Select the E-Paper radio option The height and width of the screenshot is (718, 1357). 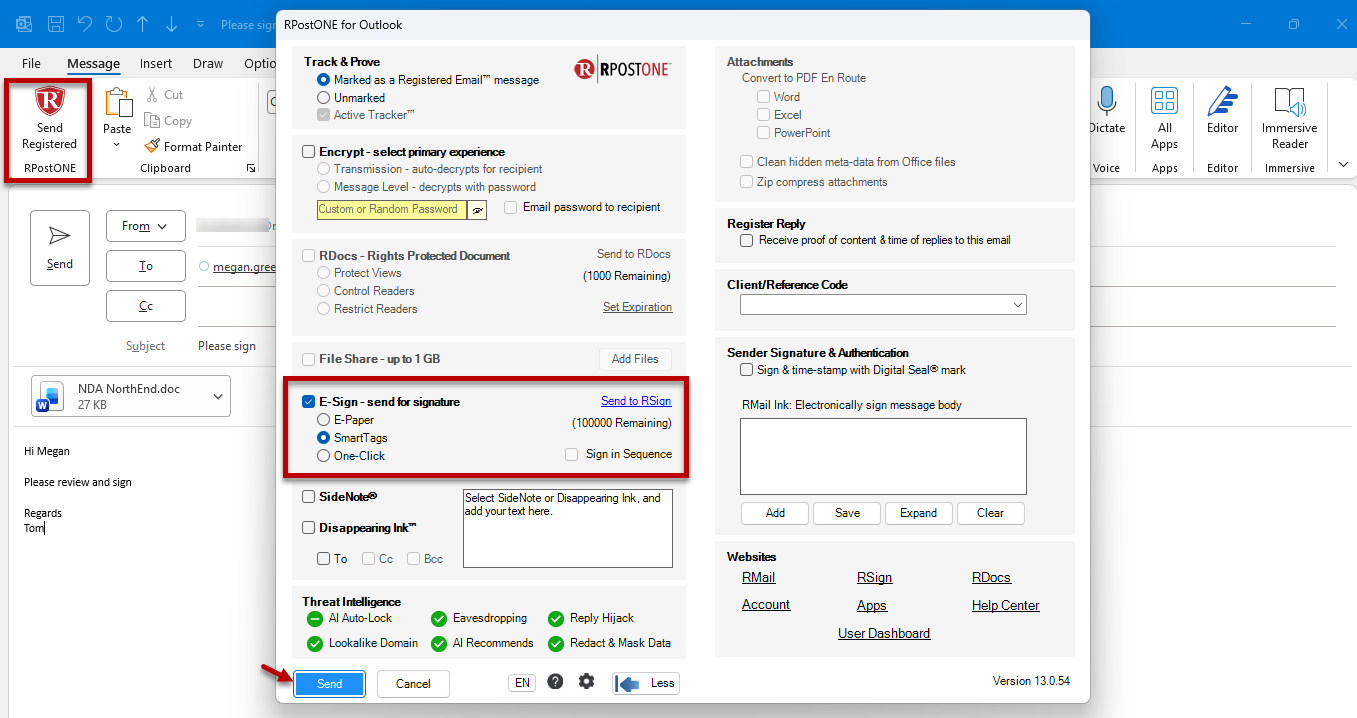coord(323,420)
